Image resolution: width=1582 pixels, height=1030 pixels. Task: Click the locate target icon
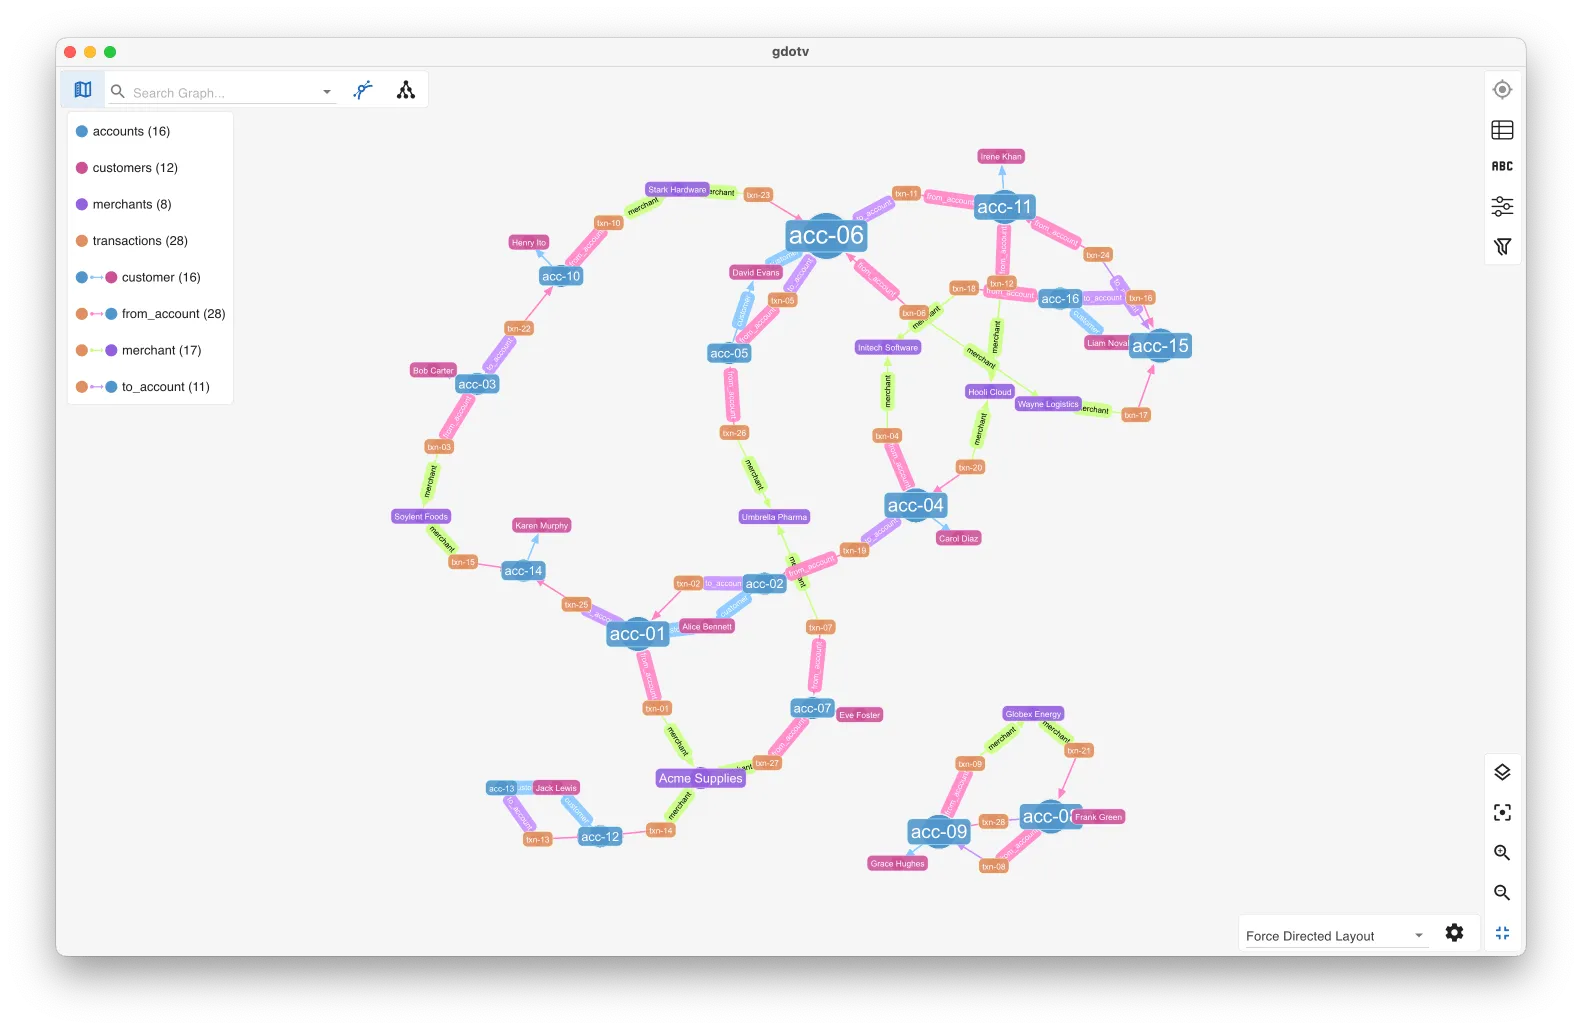(x=1502, y=90)
